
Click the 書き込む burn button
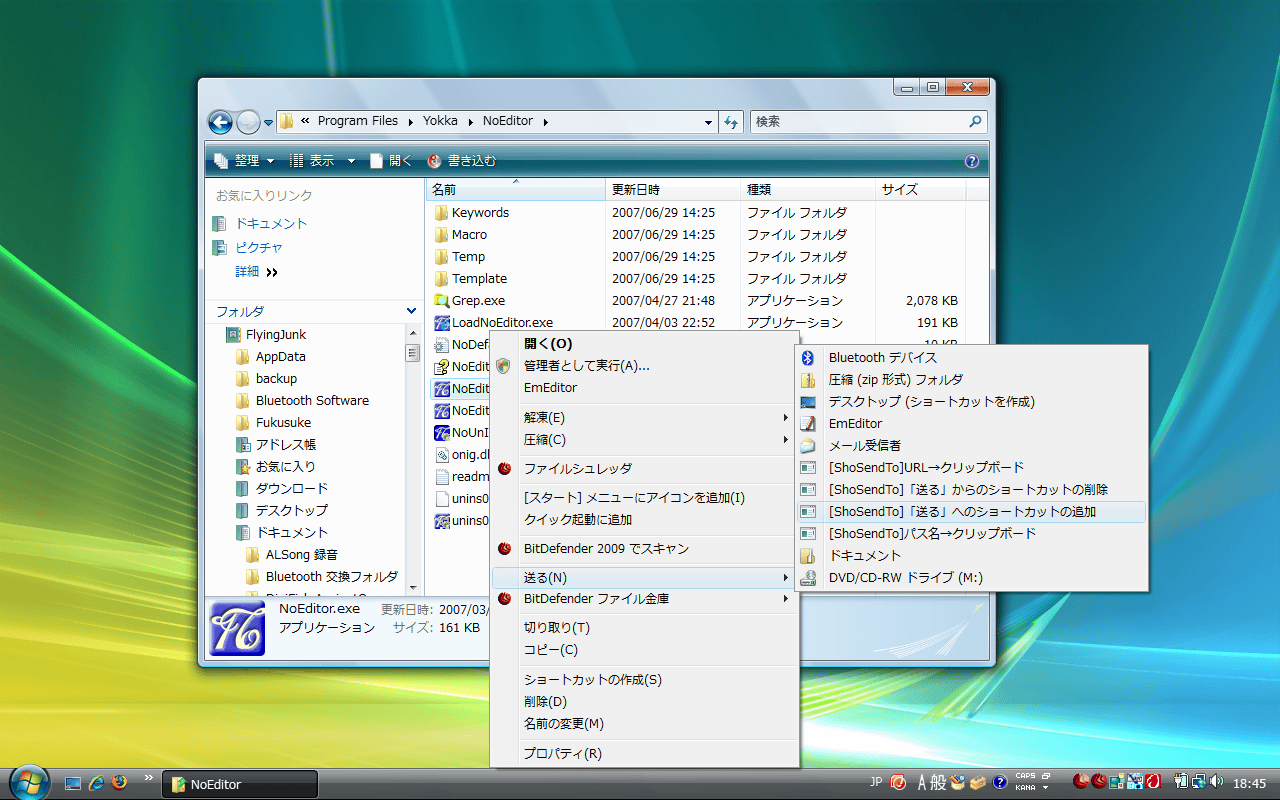pos(461,161)
